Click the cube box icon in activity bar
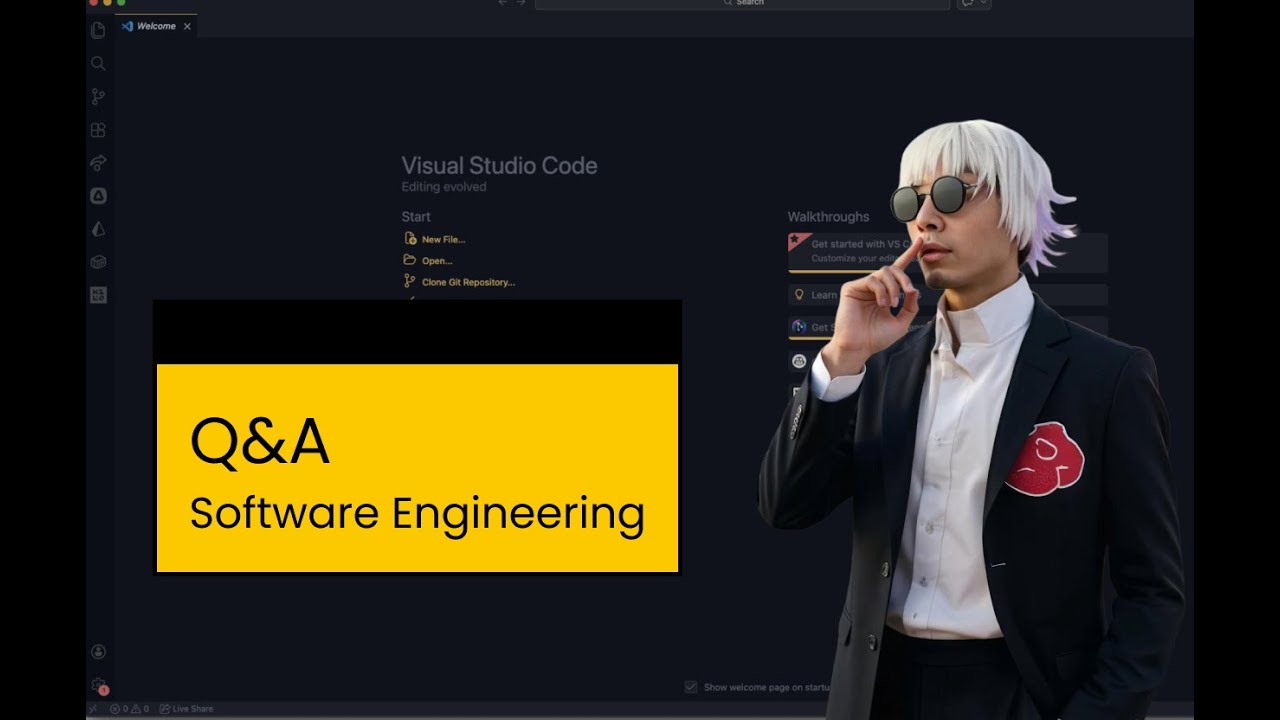The height and width of the screenshot is (720, 1280). pos(98,262)
